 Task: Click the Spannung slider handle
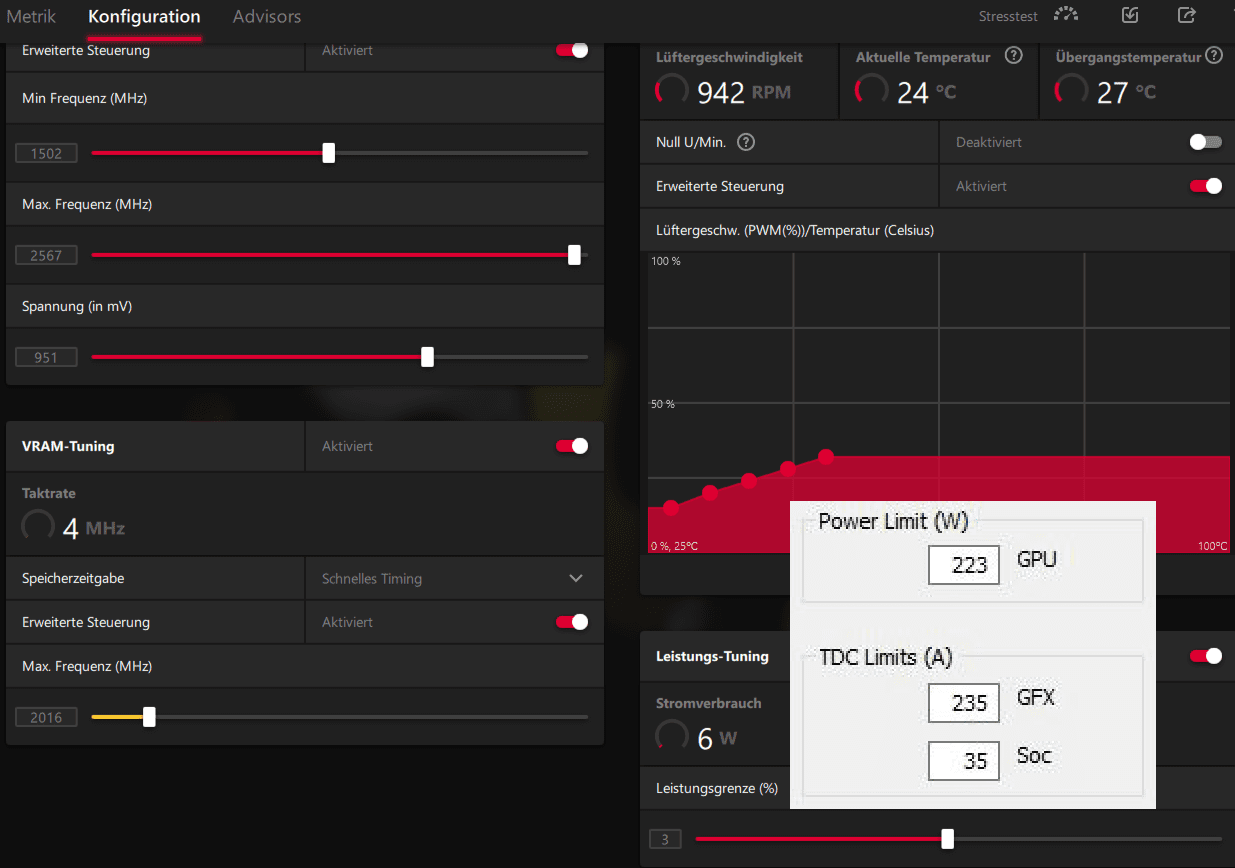tap(427, 357)
